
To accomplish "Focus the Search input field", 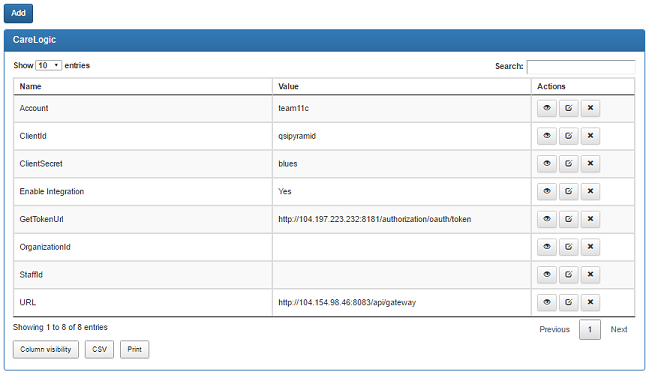I will point(581,66).
